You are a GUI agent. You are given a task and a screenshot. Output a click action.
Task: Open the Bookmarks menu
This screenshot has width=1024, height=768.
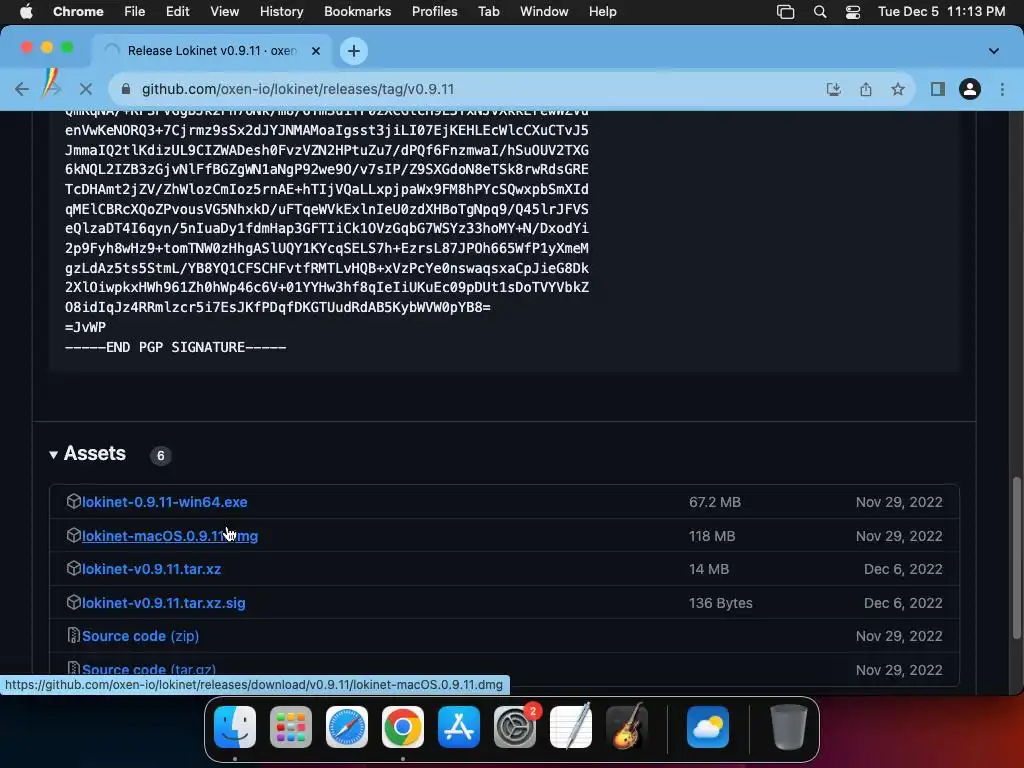(x=357, y=12)
